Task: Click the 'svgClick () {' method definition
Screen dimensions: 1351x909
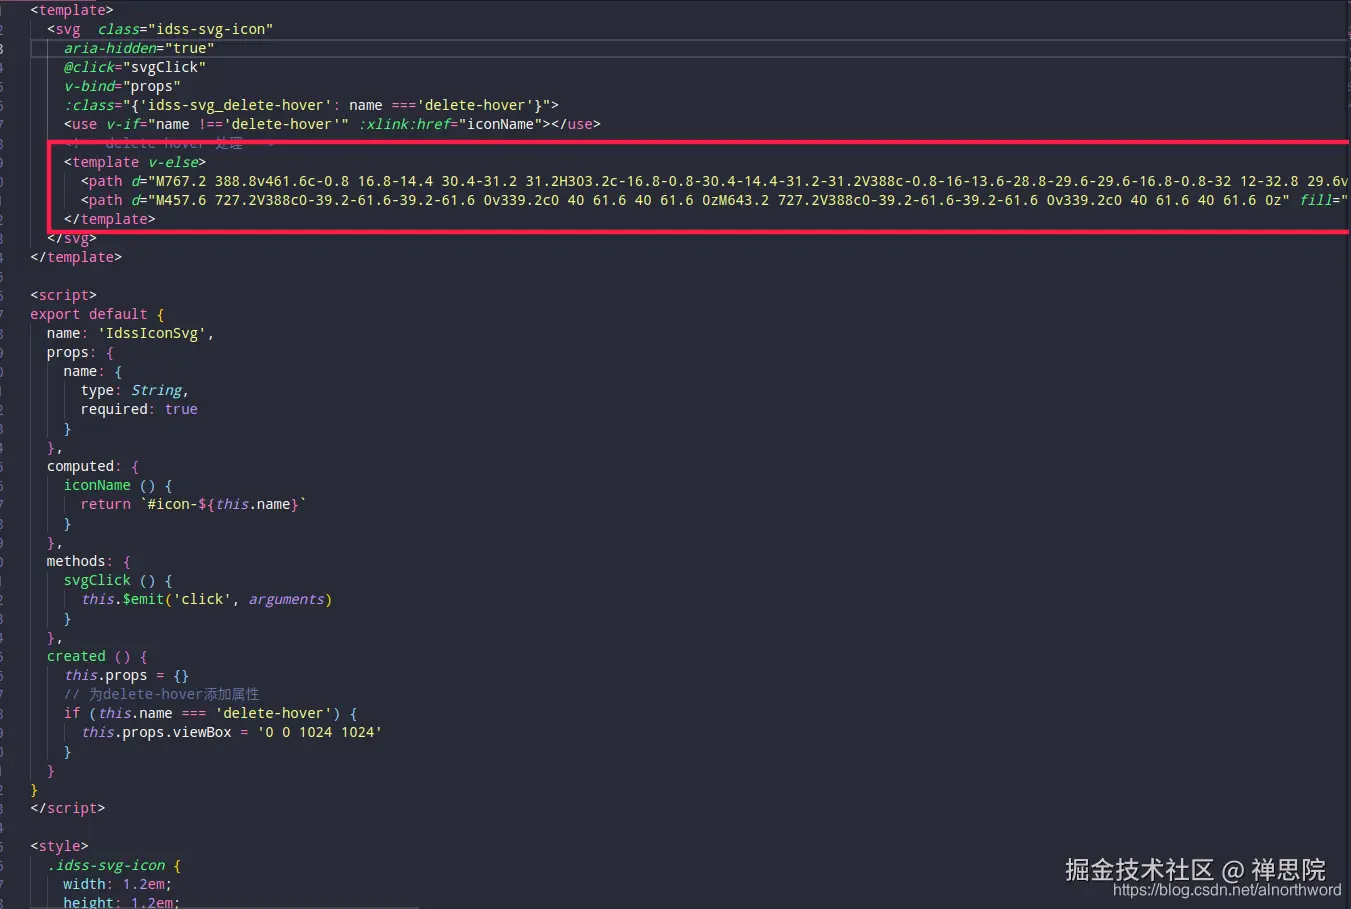Action: click(x=118, y=580)
